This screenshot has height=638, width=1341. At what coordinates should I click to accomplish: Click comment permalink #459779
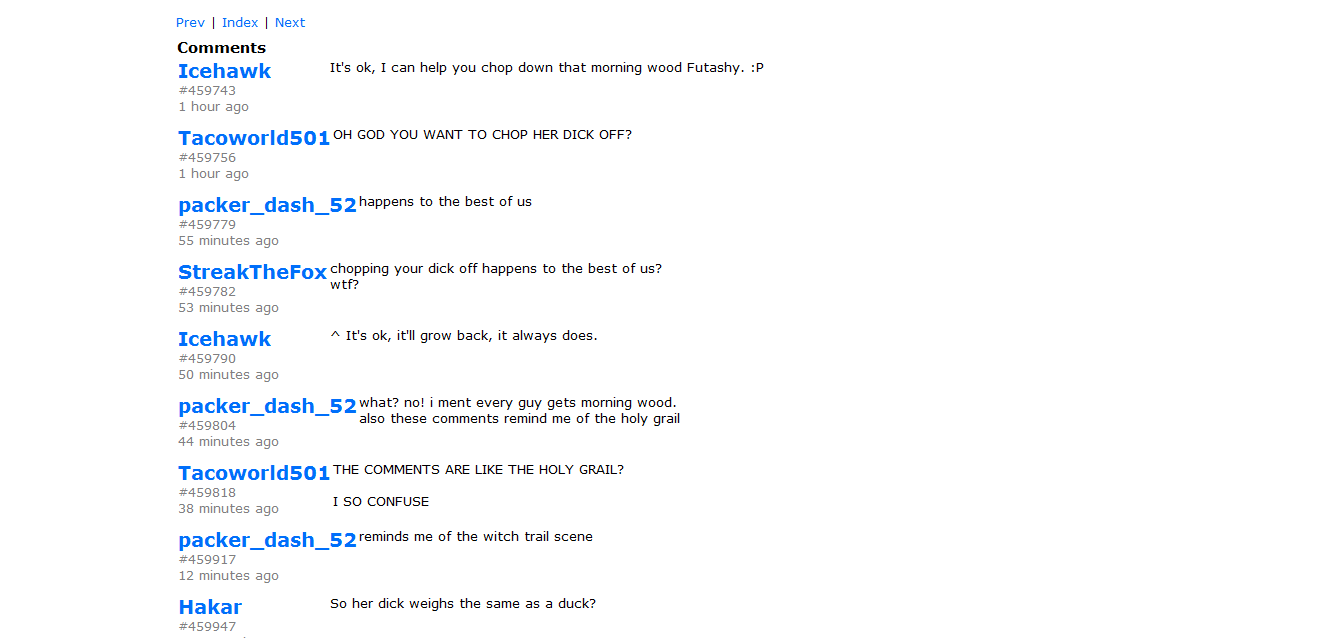207,225
